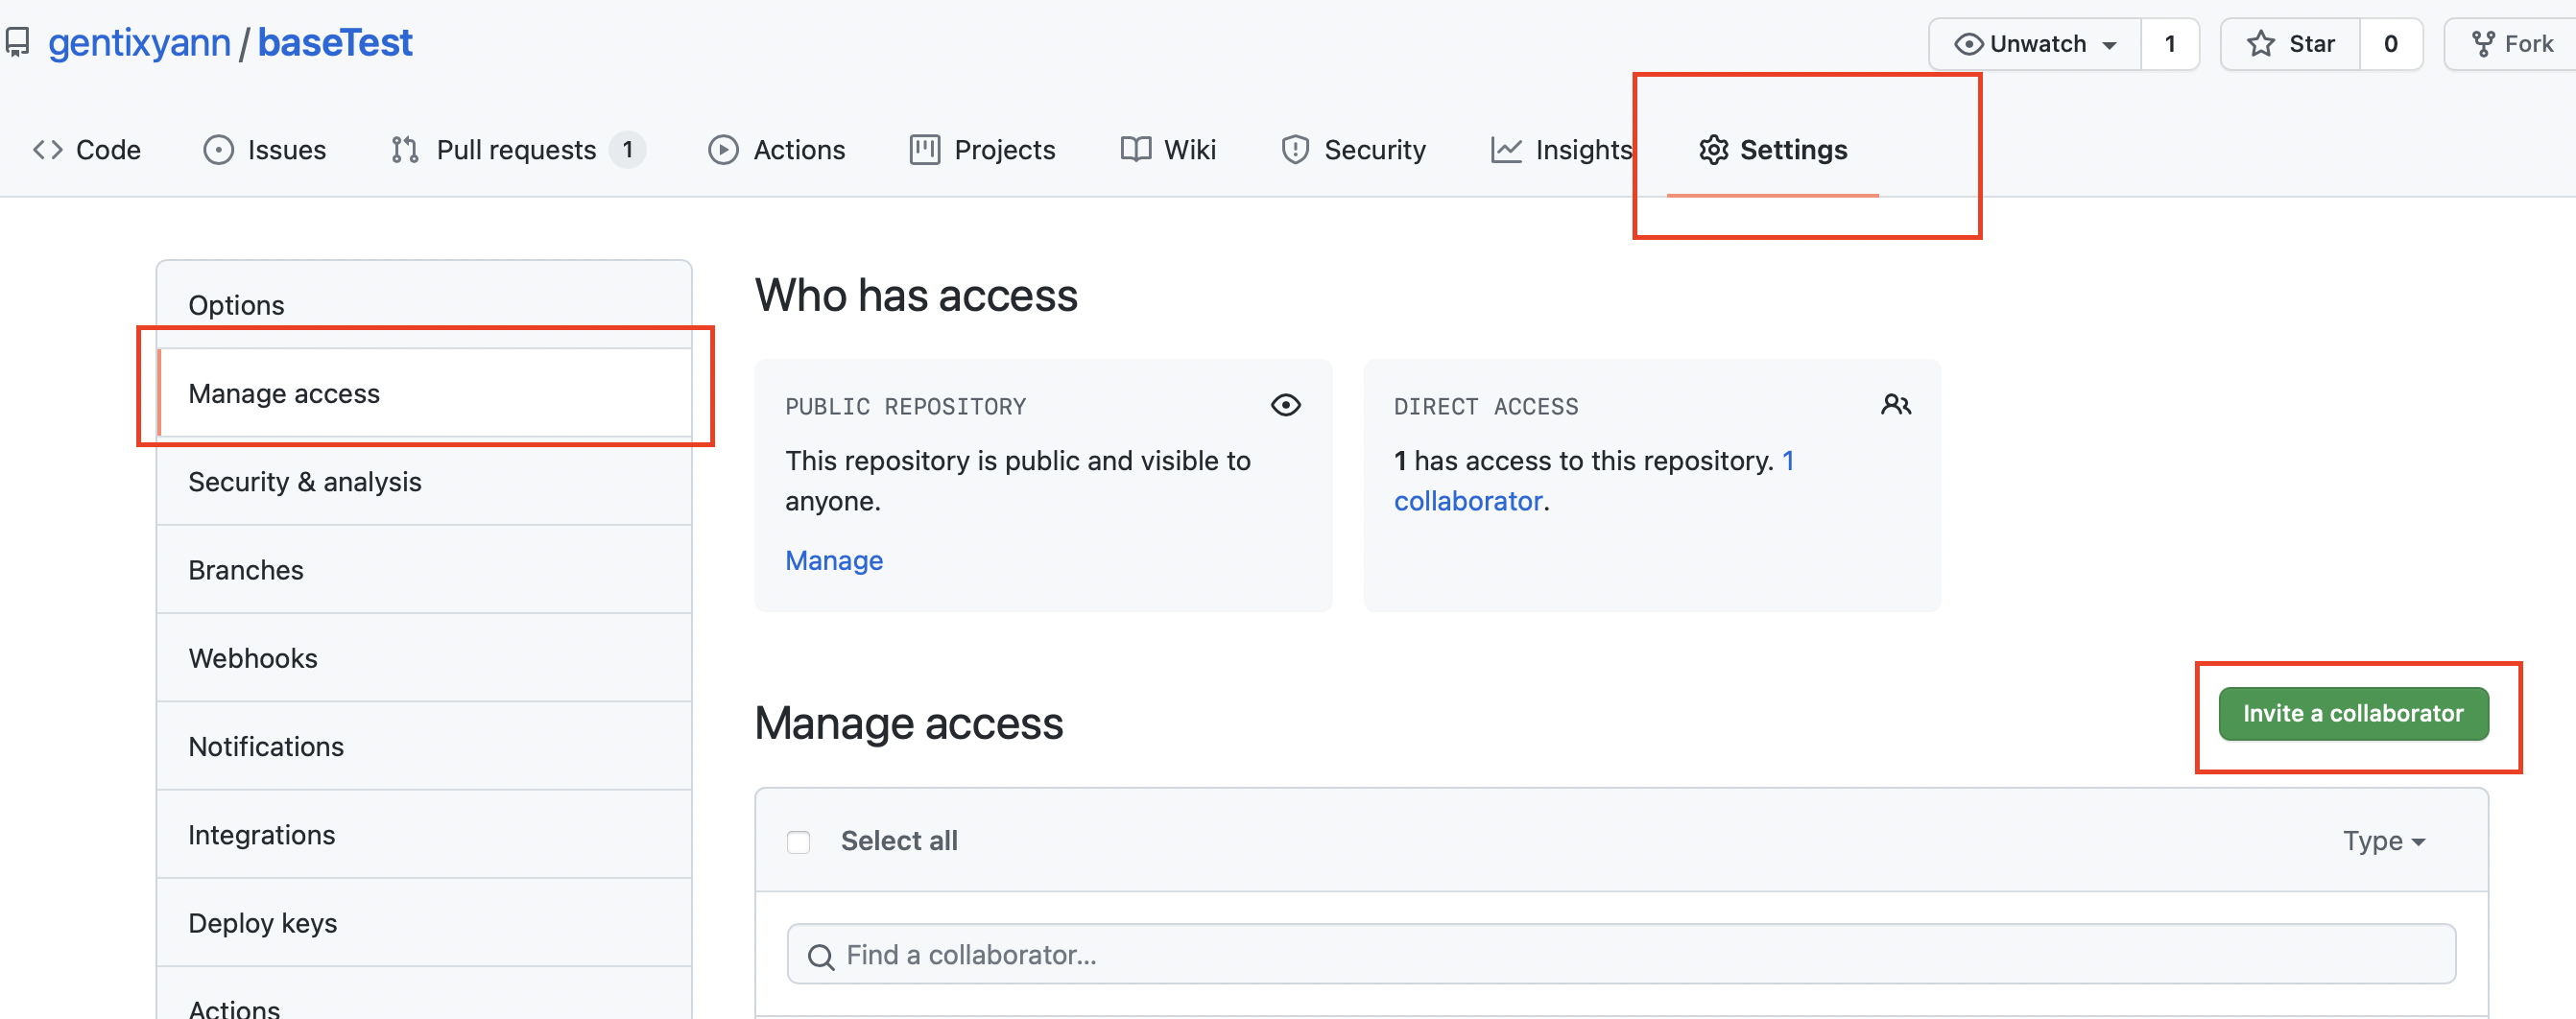The image size is (2576, 1019).
Task: Click the Manage visibility link
Action: 834,560
